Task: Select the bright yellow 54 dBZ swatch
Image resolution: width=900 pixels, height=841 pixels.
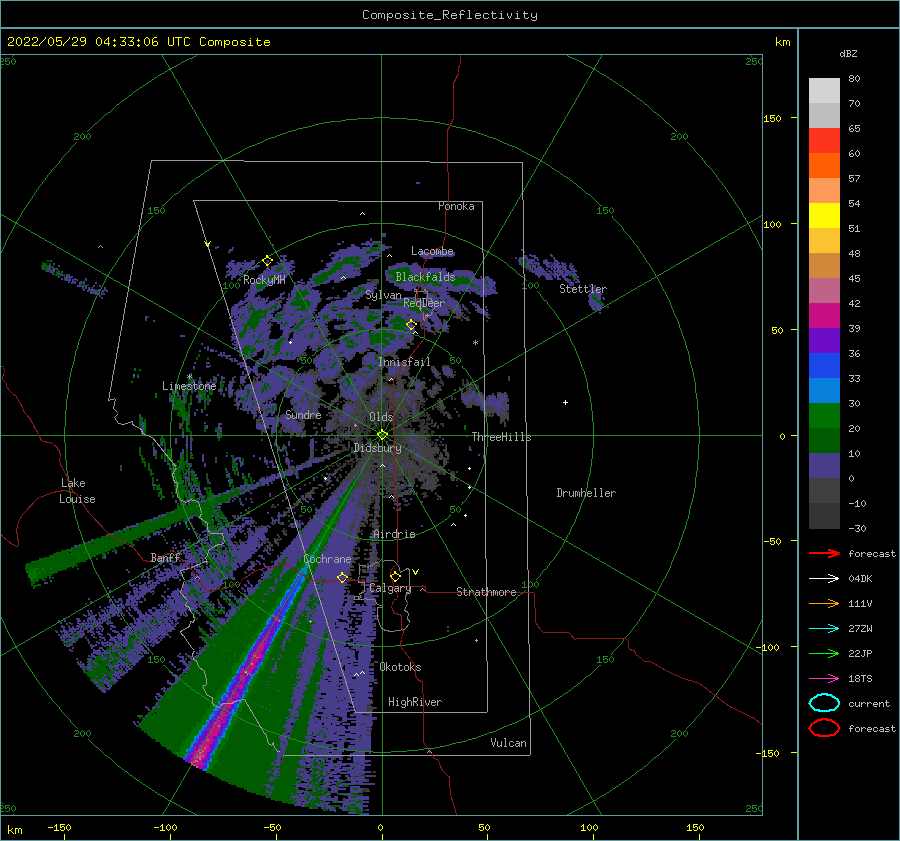Action: pyautogui.click(x=824, y=215)
